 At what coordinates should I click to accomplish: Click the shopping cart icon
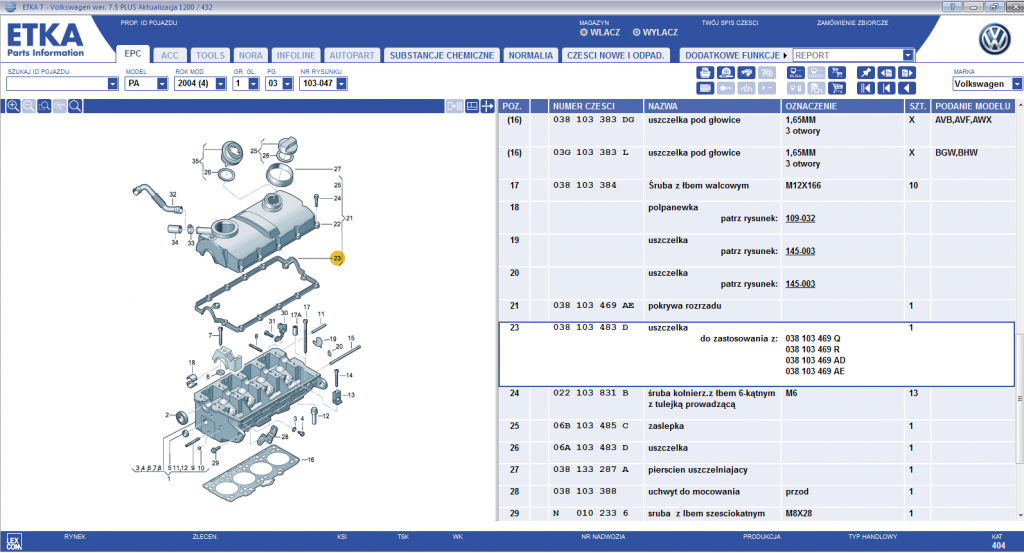[x=837, y=88]
